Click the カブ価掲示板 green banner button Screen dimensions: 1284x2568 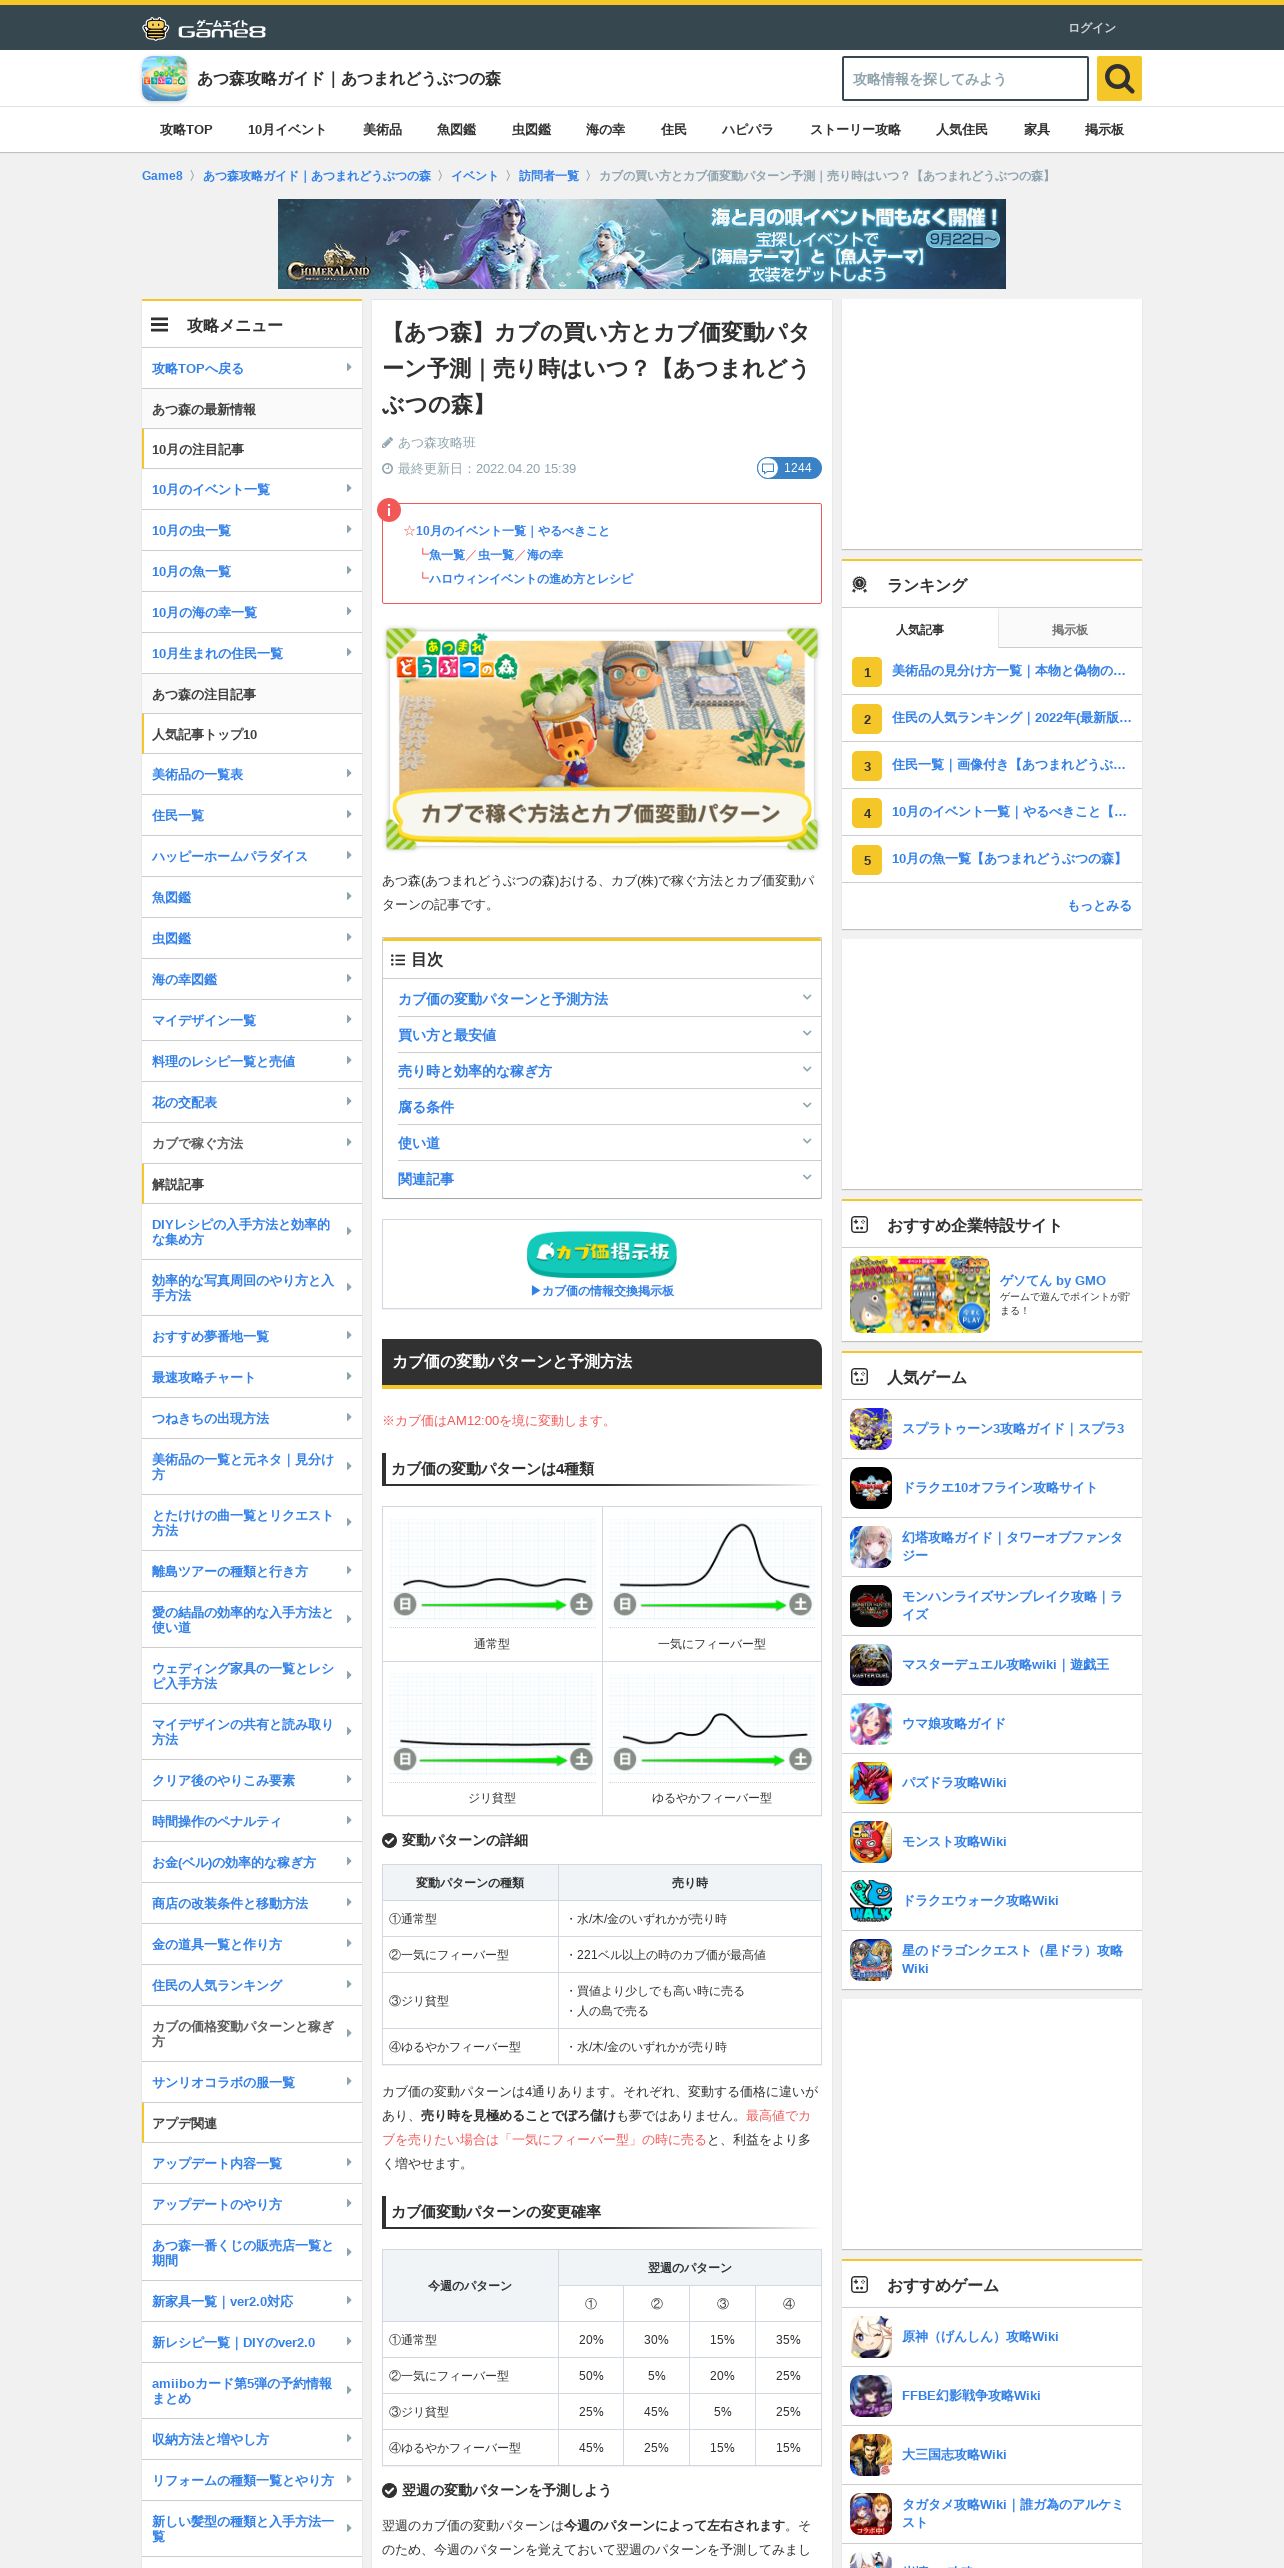pos(602,1253)
